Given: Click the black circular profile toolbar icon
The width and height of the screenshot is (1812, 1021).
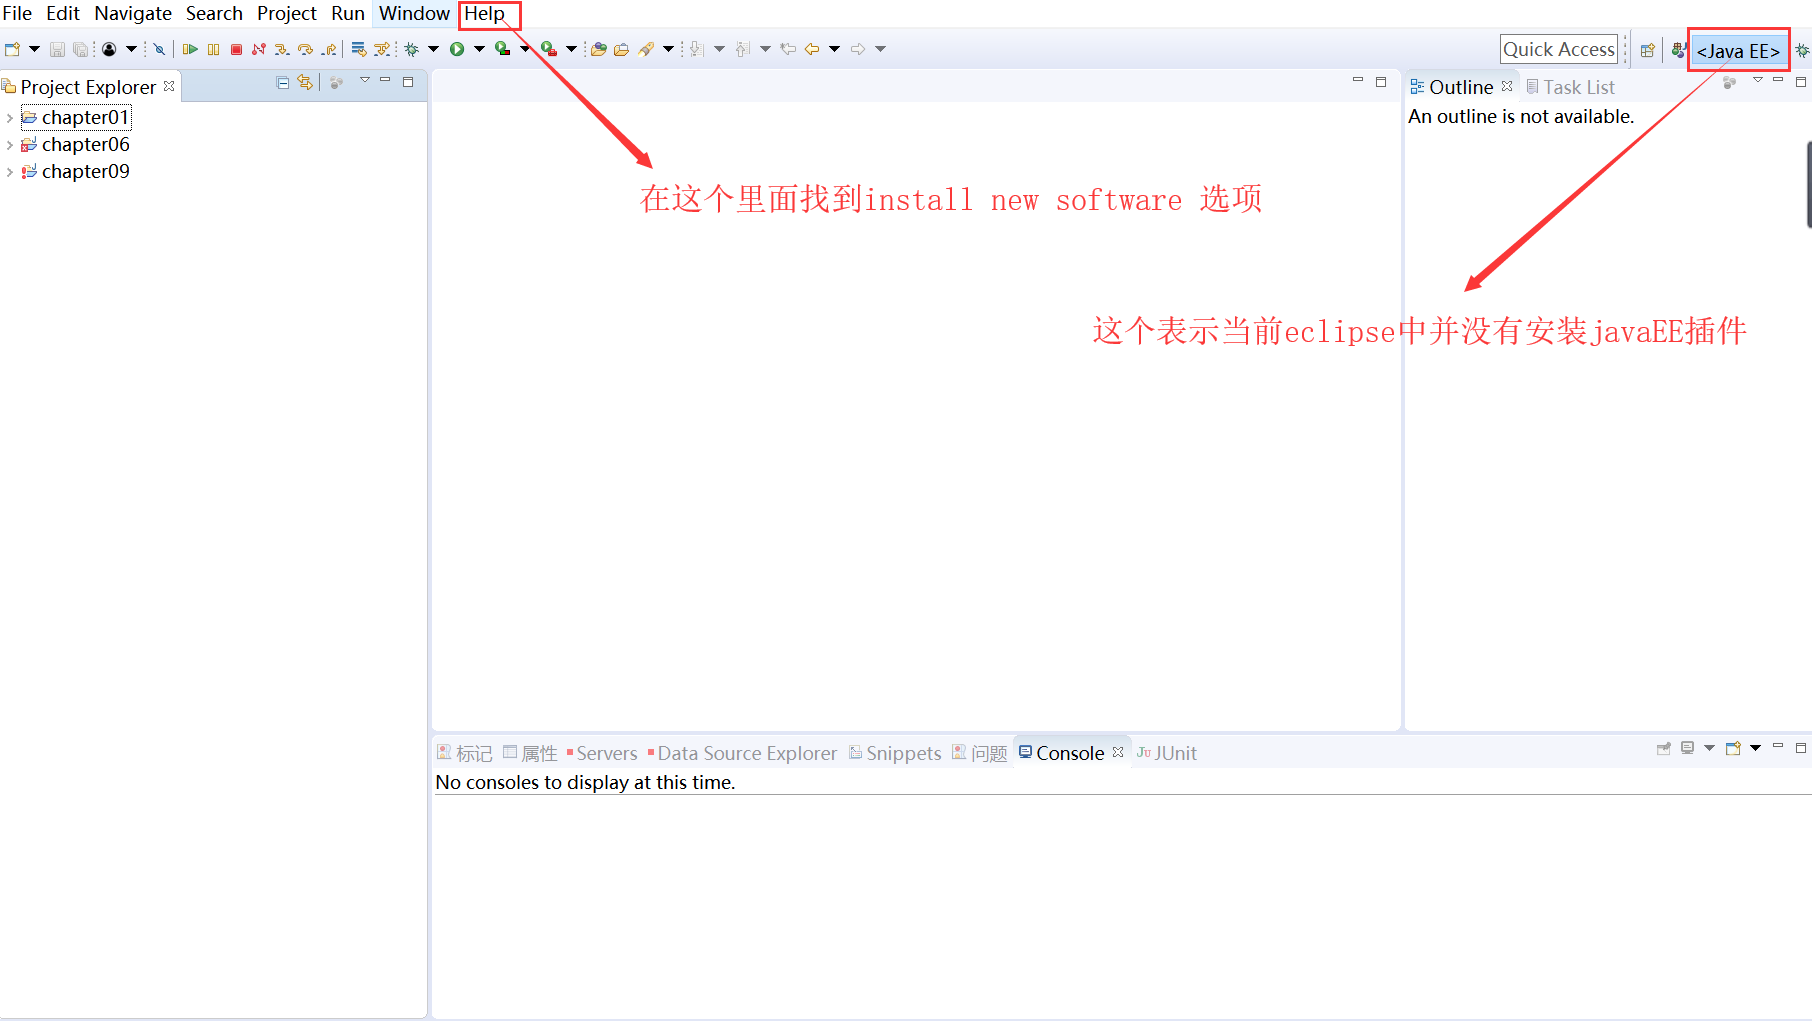Looking at the screenshot, I should pos(109,49).
